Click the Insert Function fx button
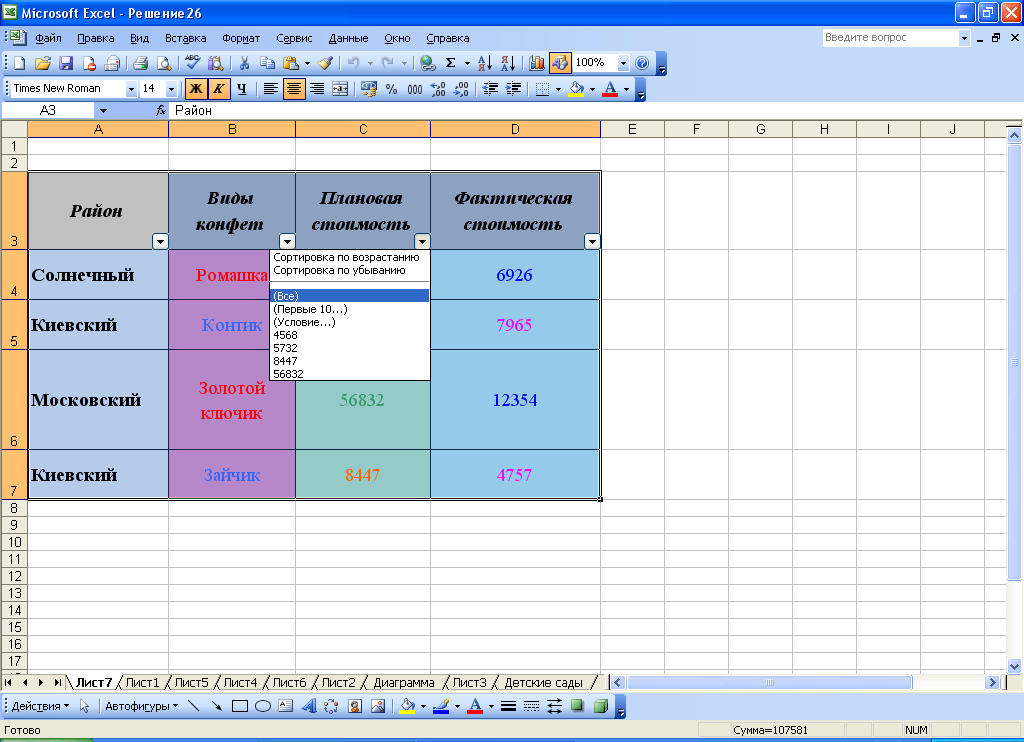This screenshot has height=742, width=1024. tap(161, 110)
